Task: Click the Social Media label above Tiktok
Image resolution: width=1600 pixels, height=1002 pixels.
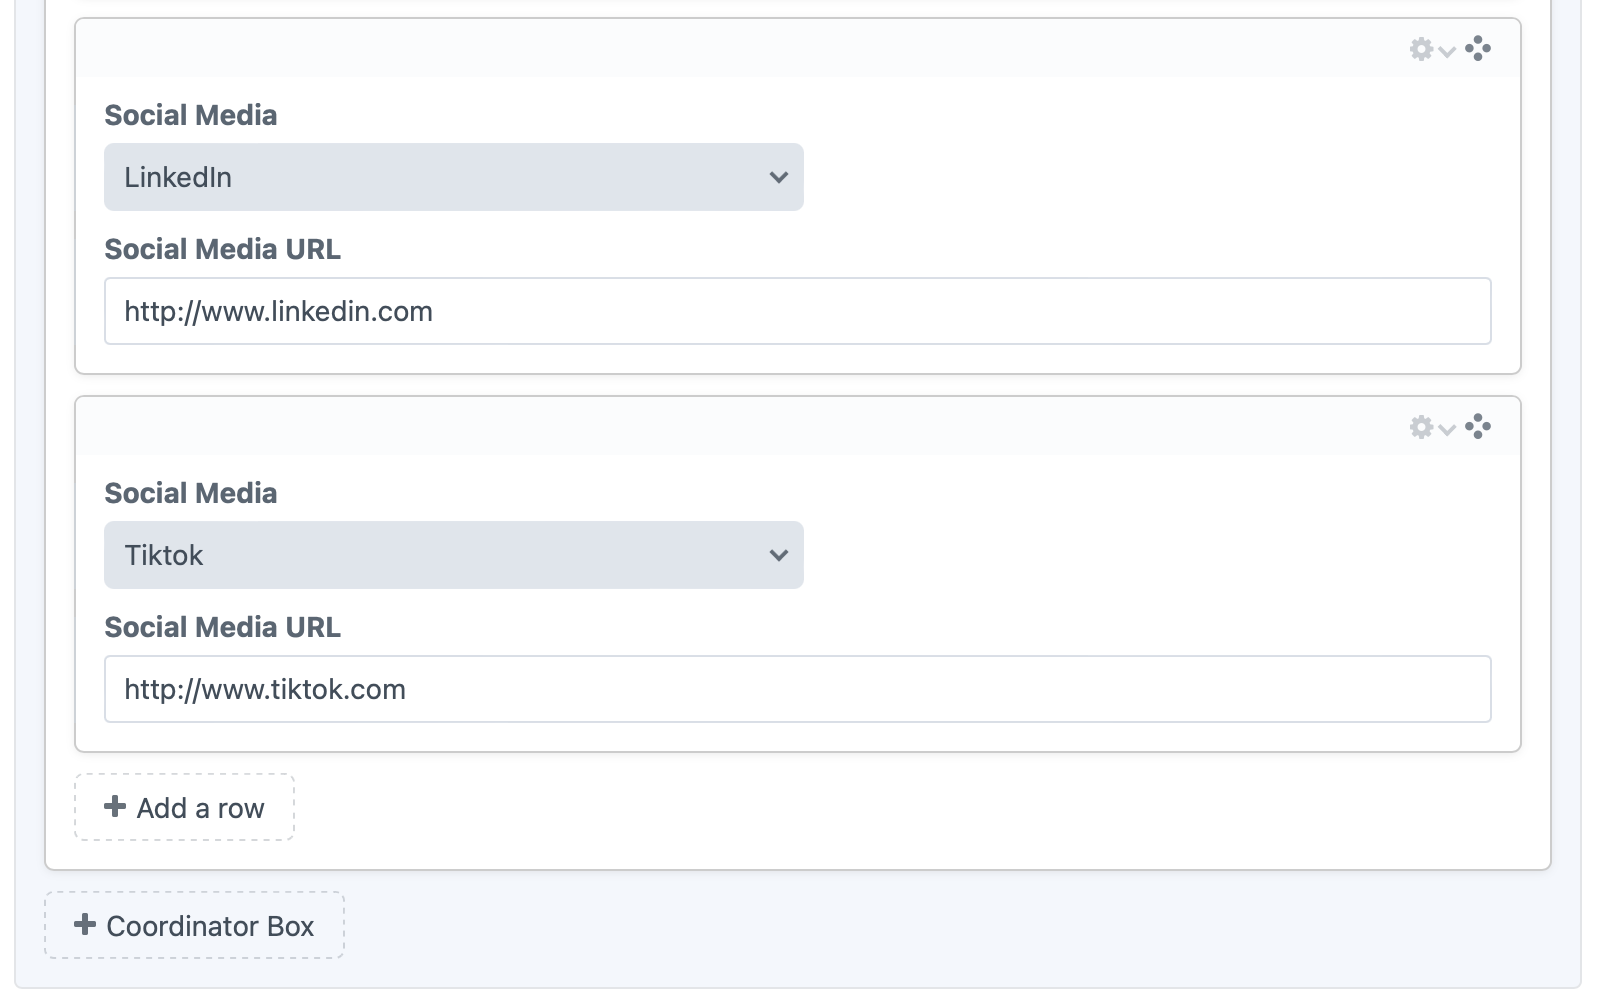Action: click(191, 493)
